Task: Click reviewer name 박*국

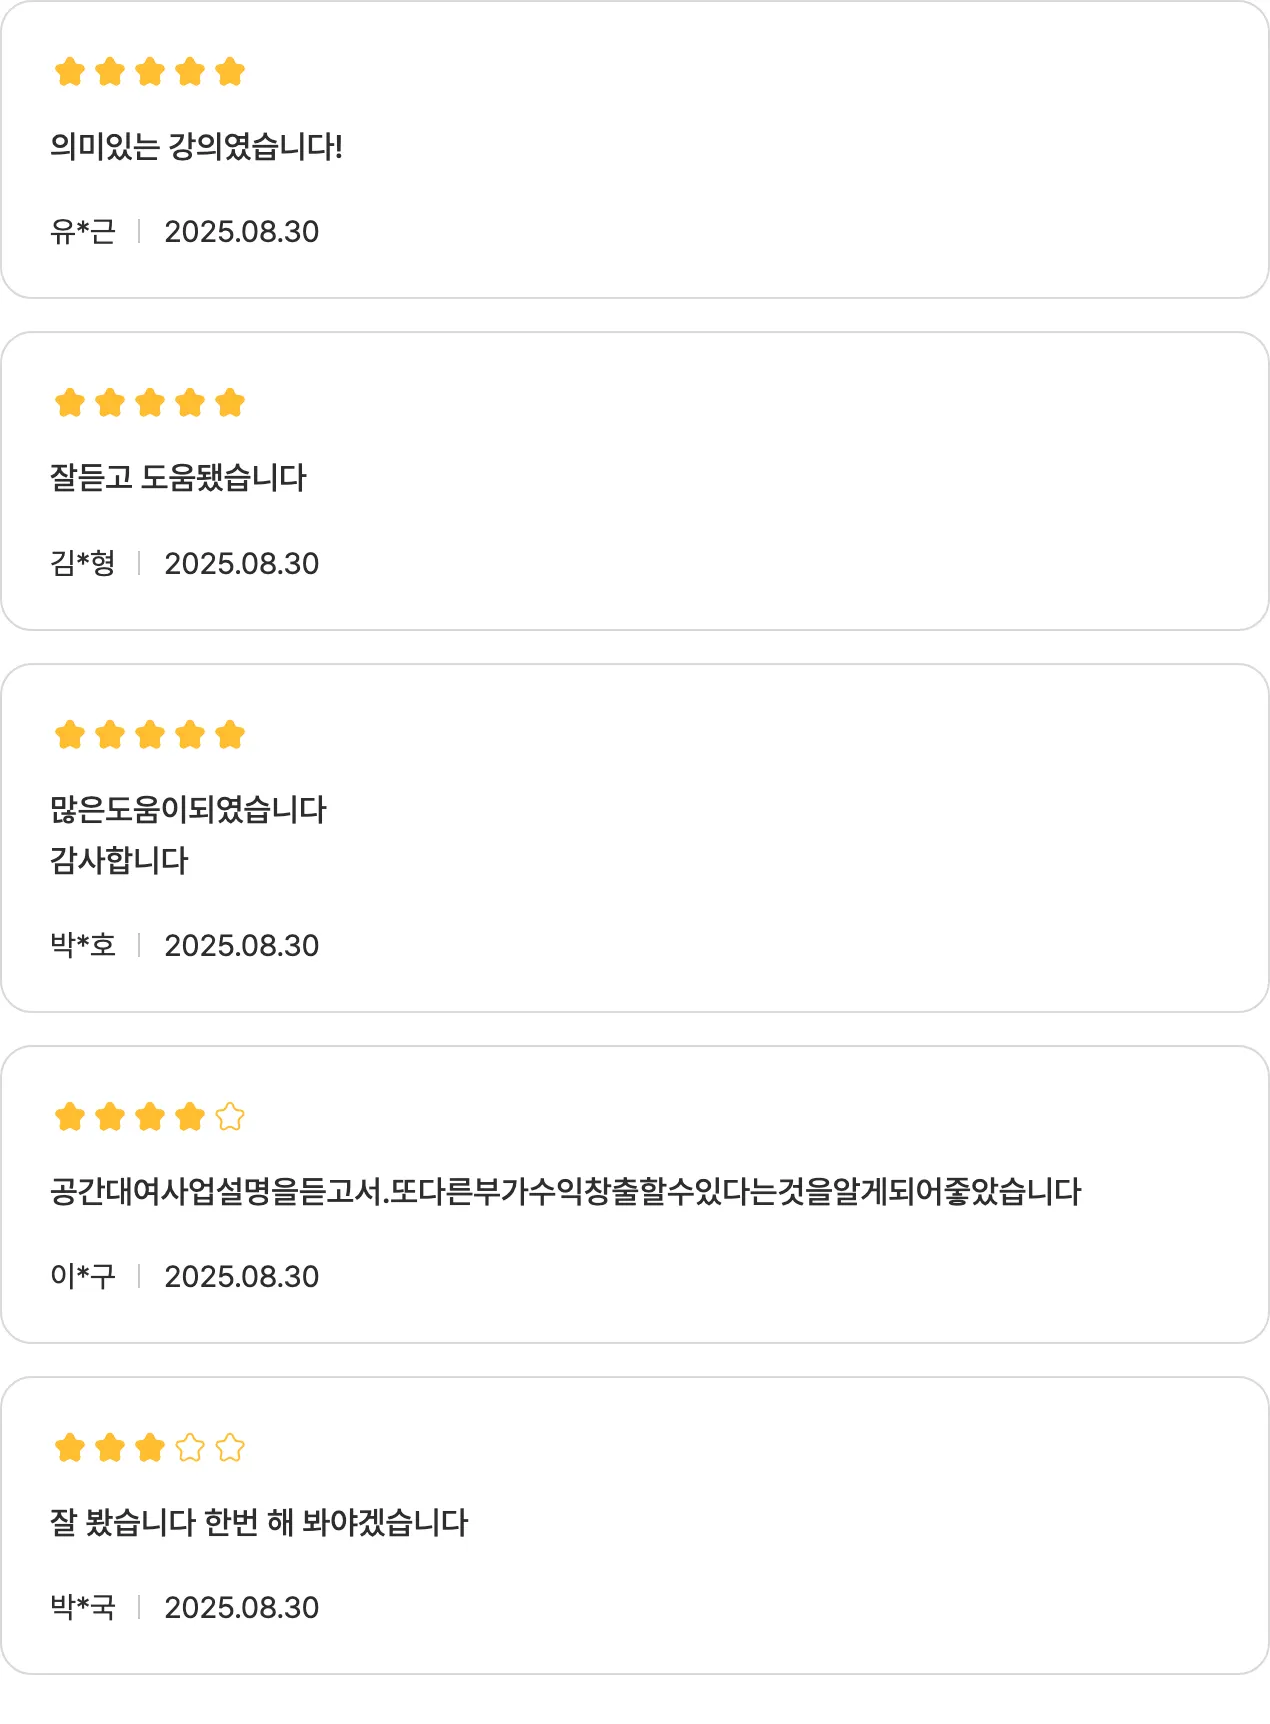Action: 83,1607
